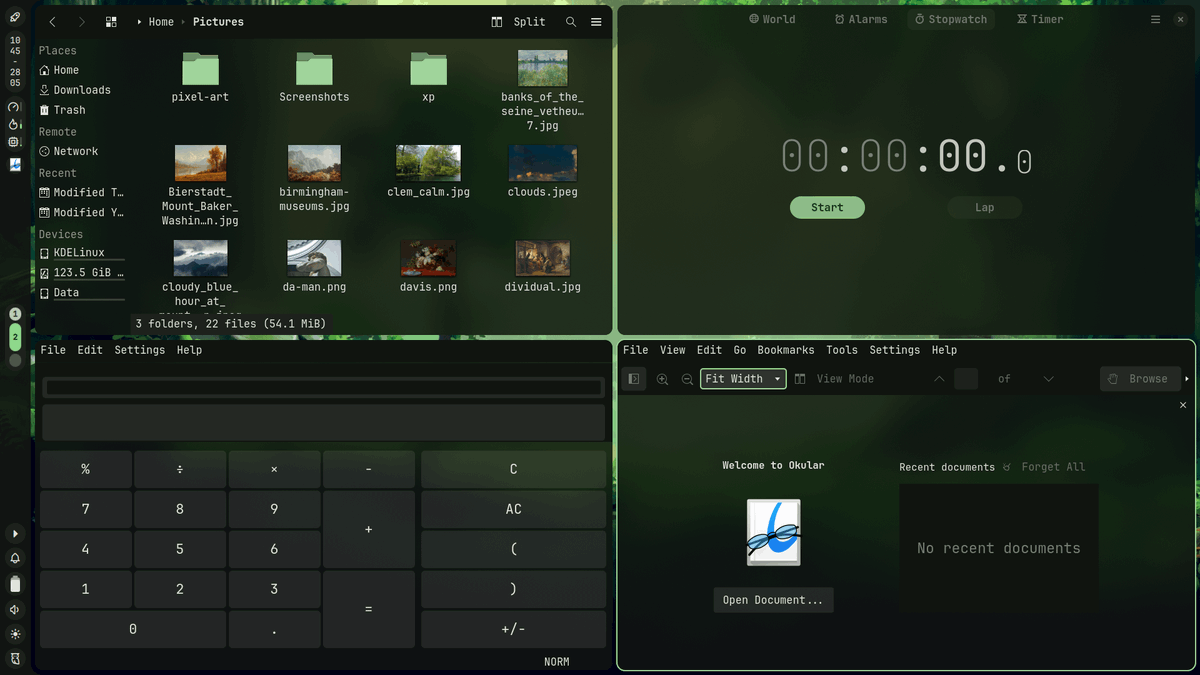Open the View Mode dropdown in Okular
Screen dimensions: 1200x675
click(x=834, y=379)
